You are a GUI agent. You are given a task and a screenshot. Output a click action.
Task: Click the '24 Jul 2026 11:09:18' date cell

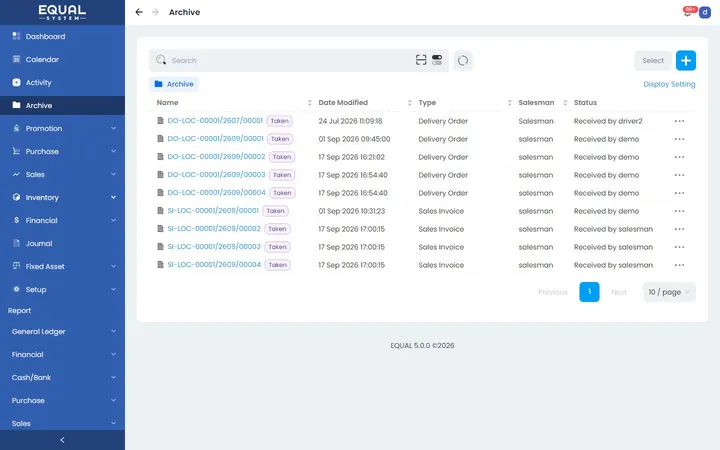tap(350, 121)
